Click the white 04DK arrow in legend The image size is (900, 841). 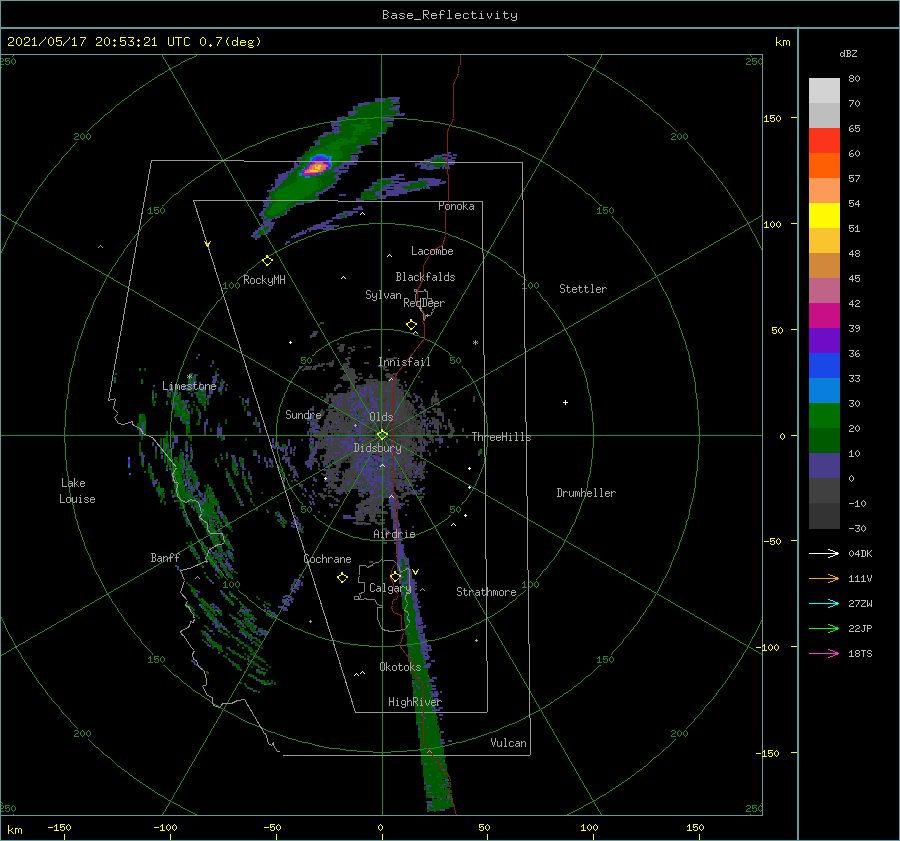pyautogui.click(x=824, y=553)
